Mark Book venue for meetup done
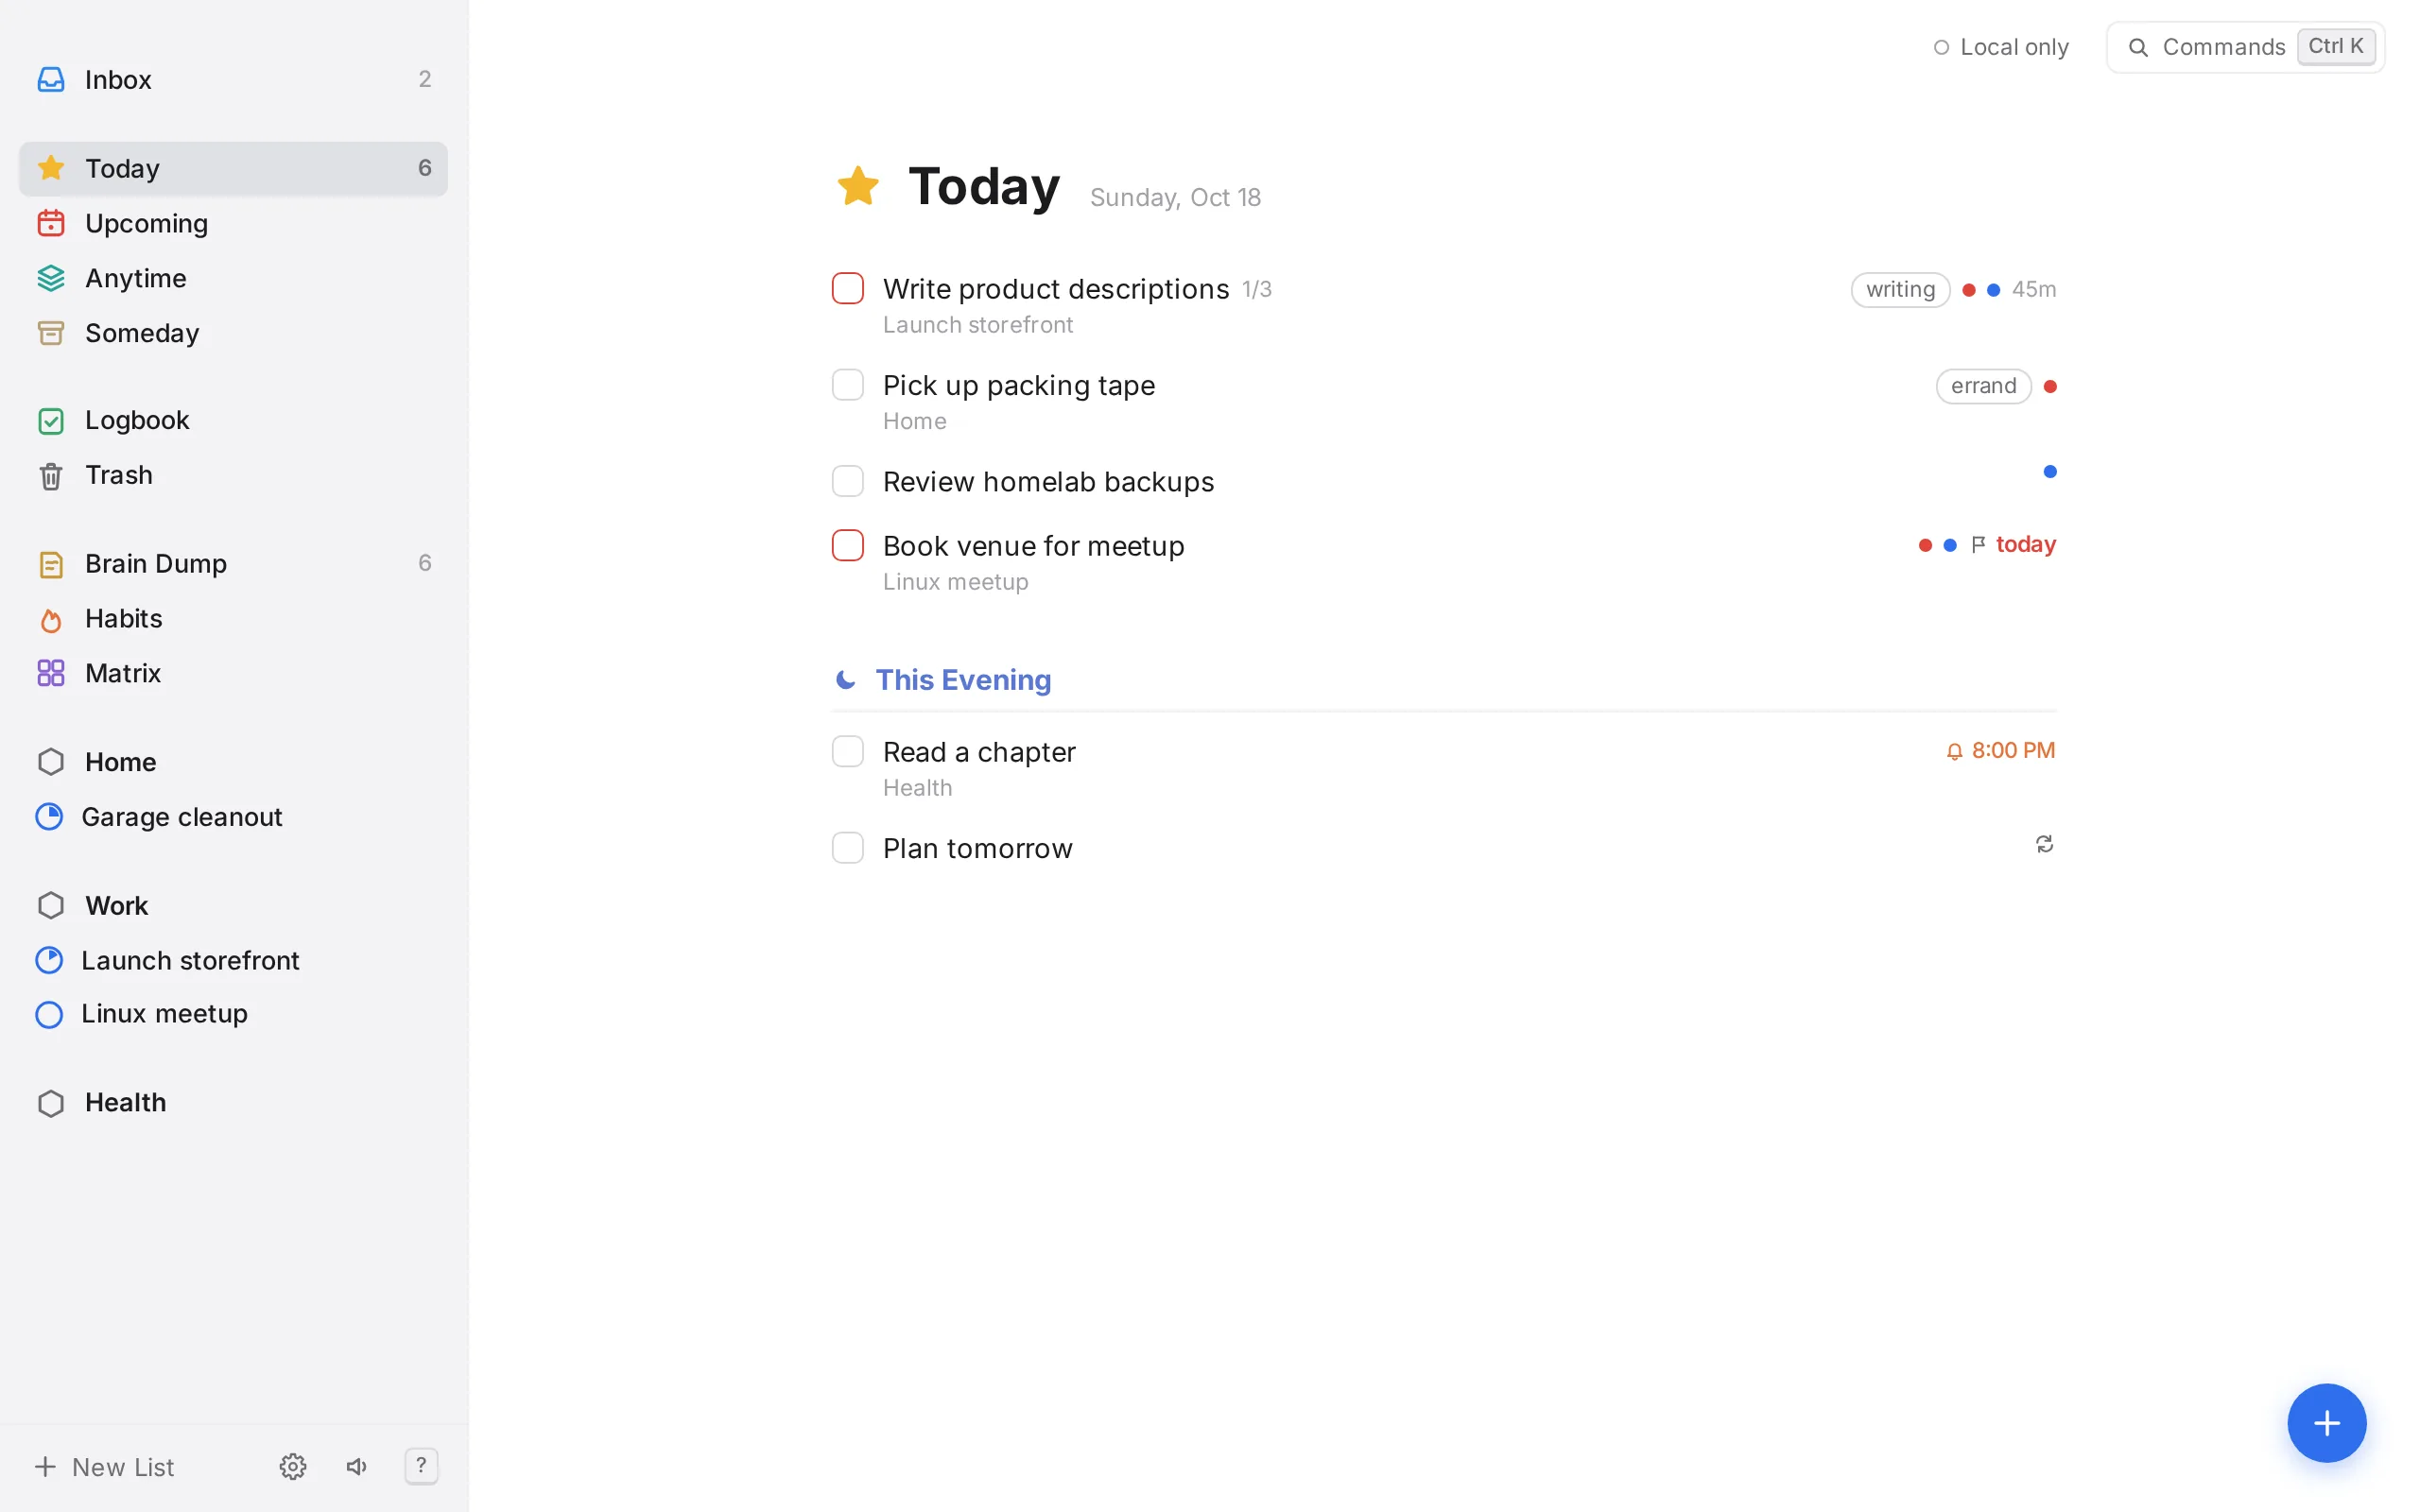The width and height of the screenshot is (2420, 1512). (847, 545)
